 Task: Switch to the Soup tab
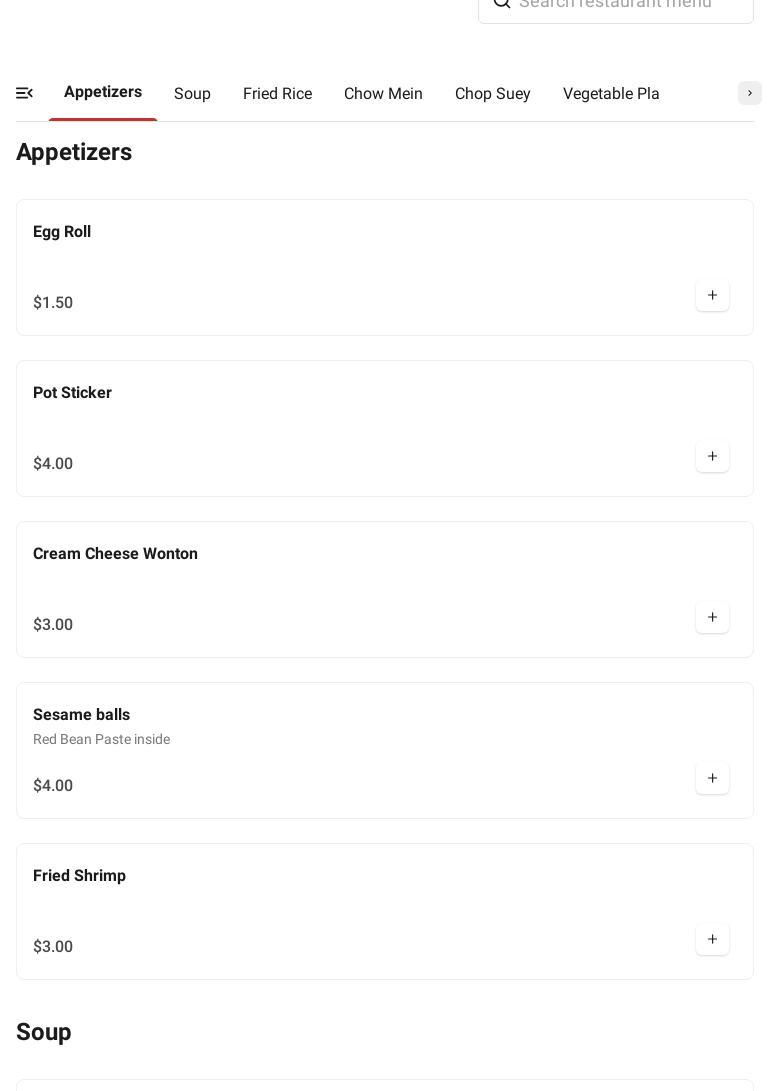[x=192, y=94]
